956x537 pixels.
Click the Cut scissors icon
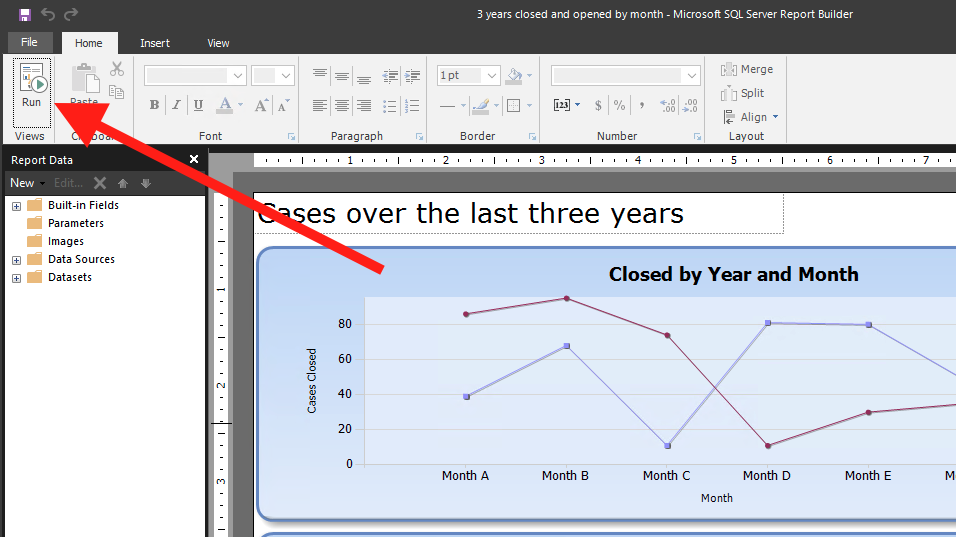click(117, 69)
